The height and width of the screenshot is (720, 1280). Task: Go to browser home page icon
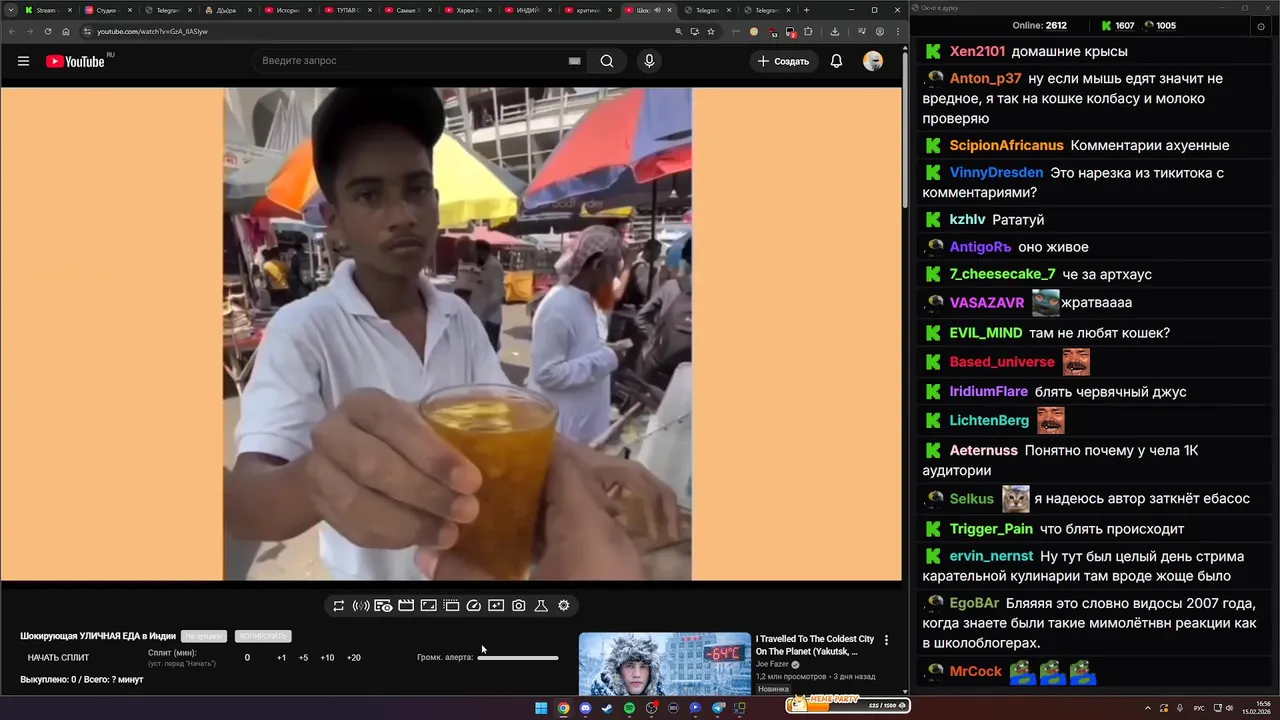[x=66, y=31]
